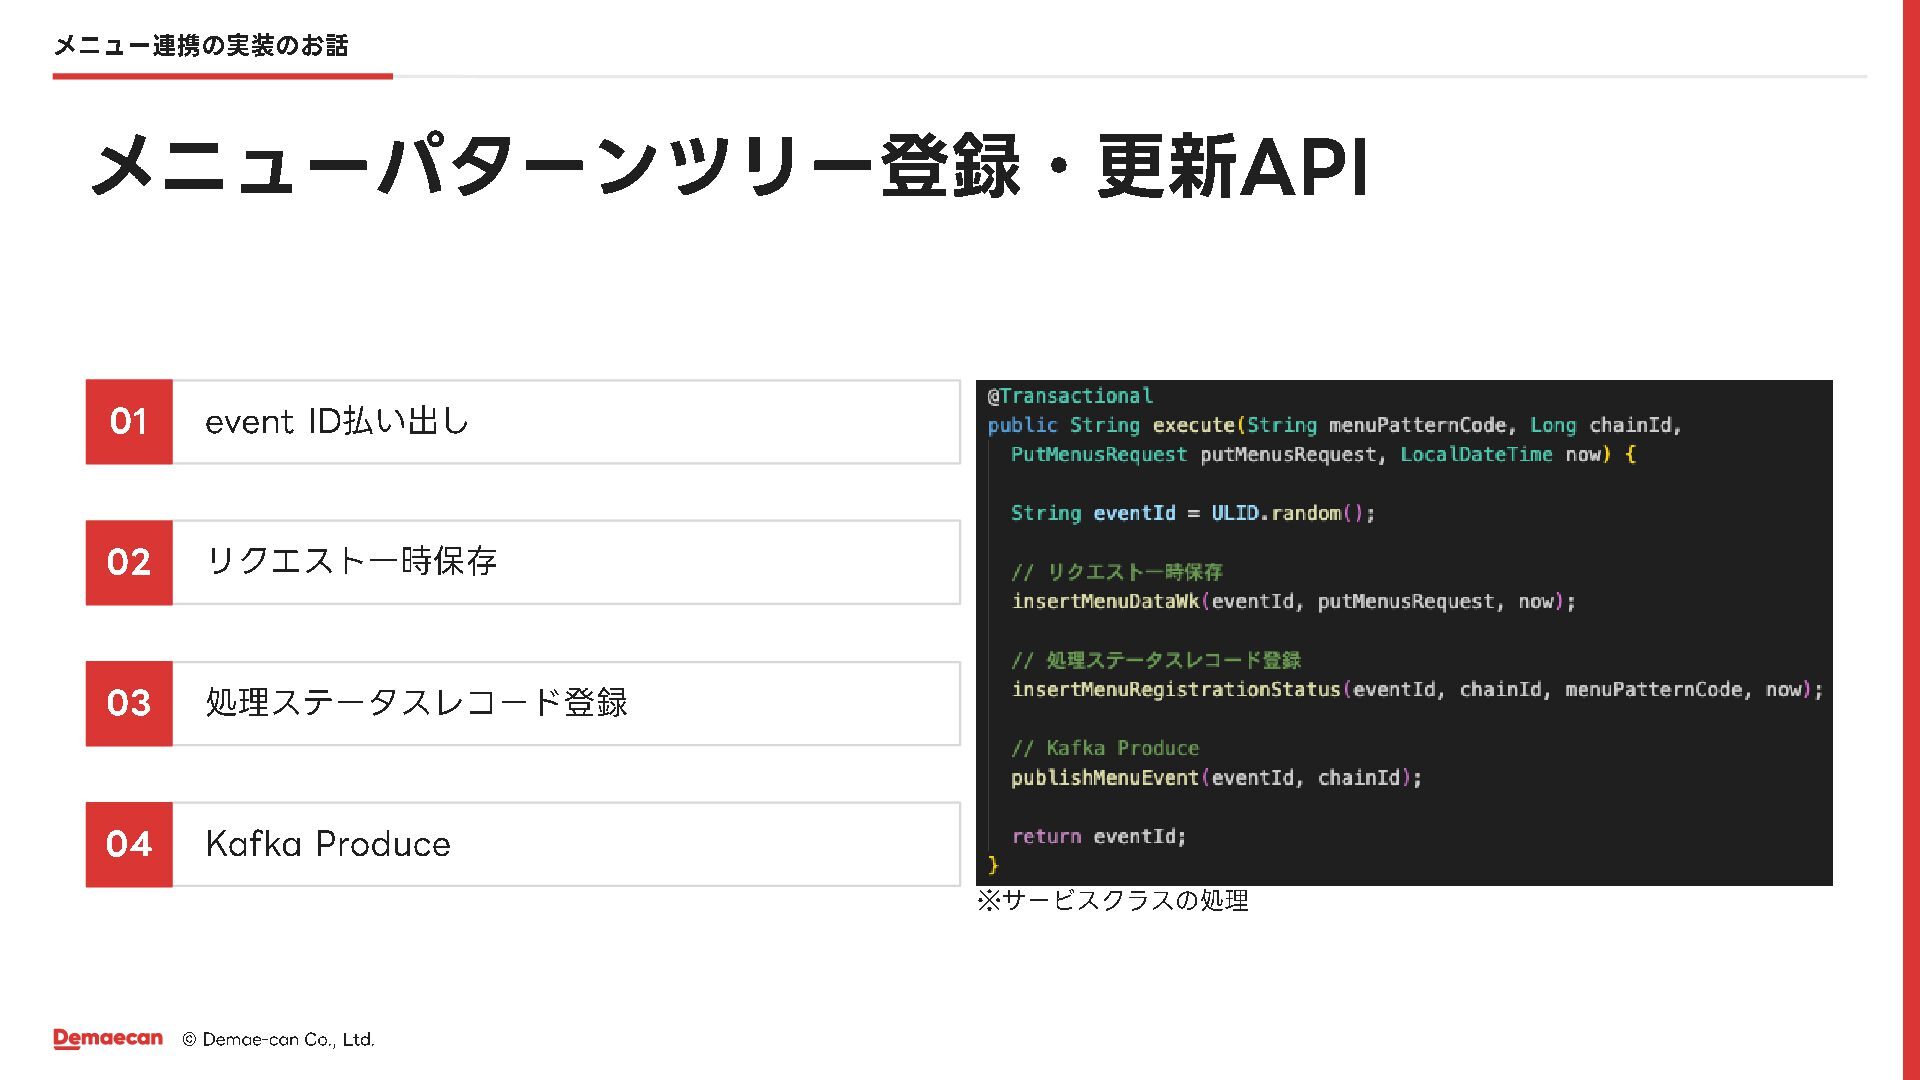Click the Demaecan logo in the footer

(108, 1039)
